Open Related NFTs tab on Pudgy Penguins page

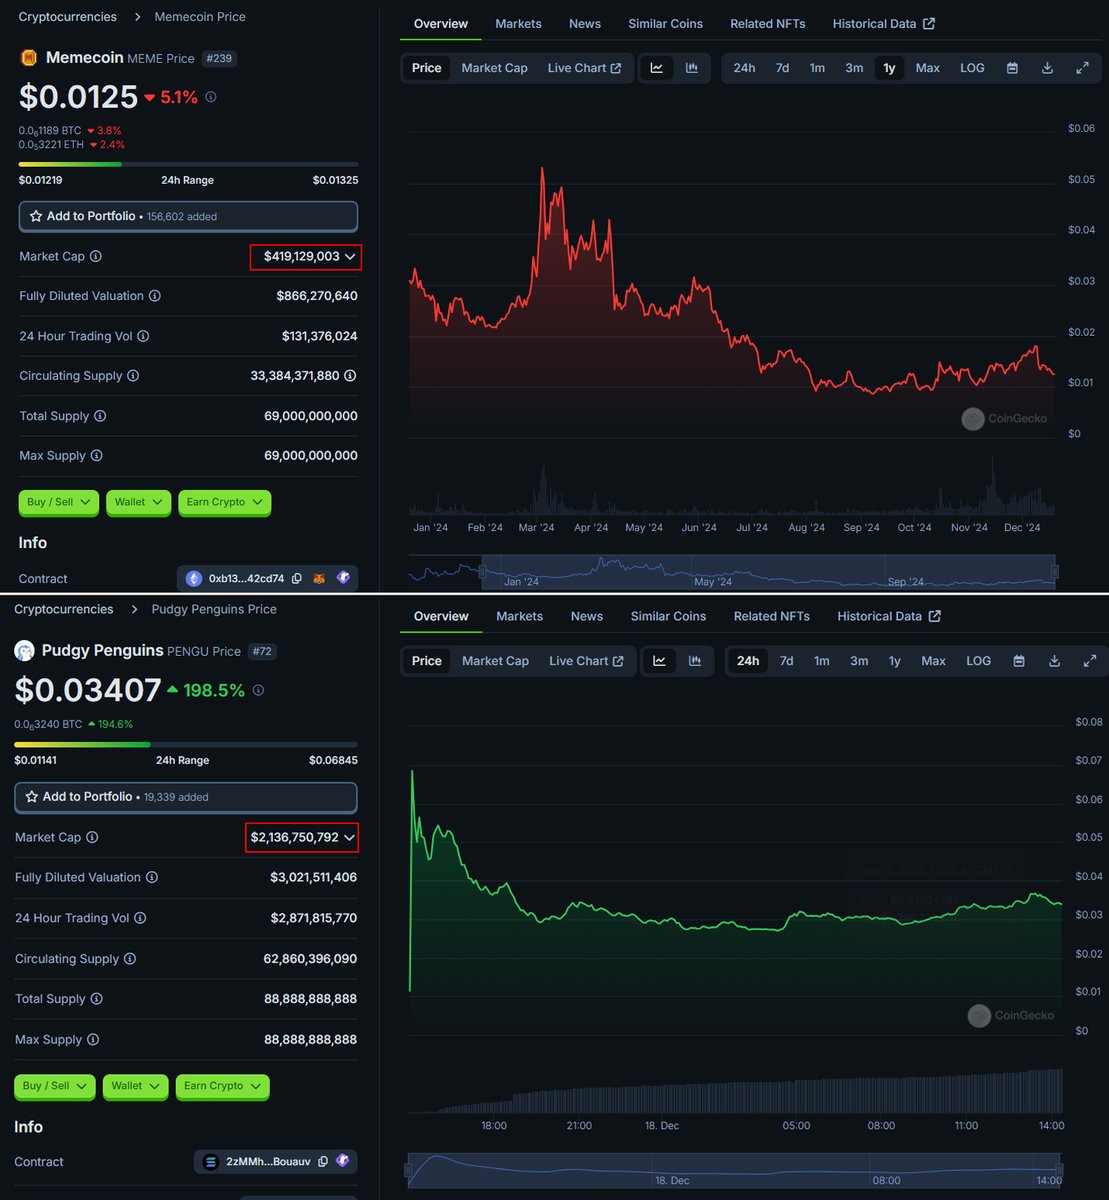click(x=772, y=617)
